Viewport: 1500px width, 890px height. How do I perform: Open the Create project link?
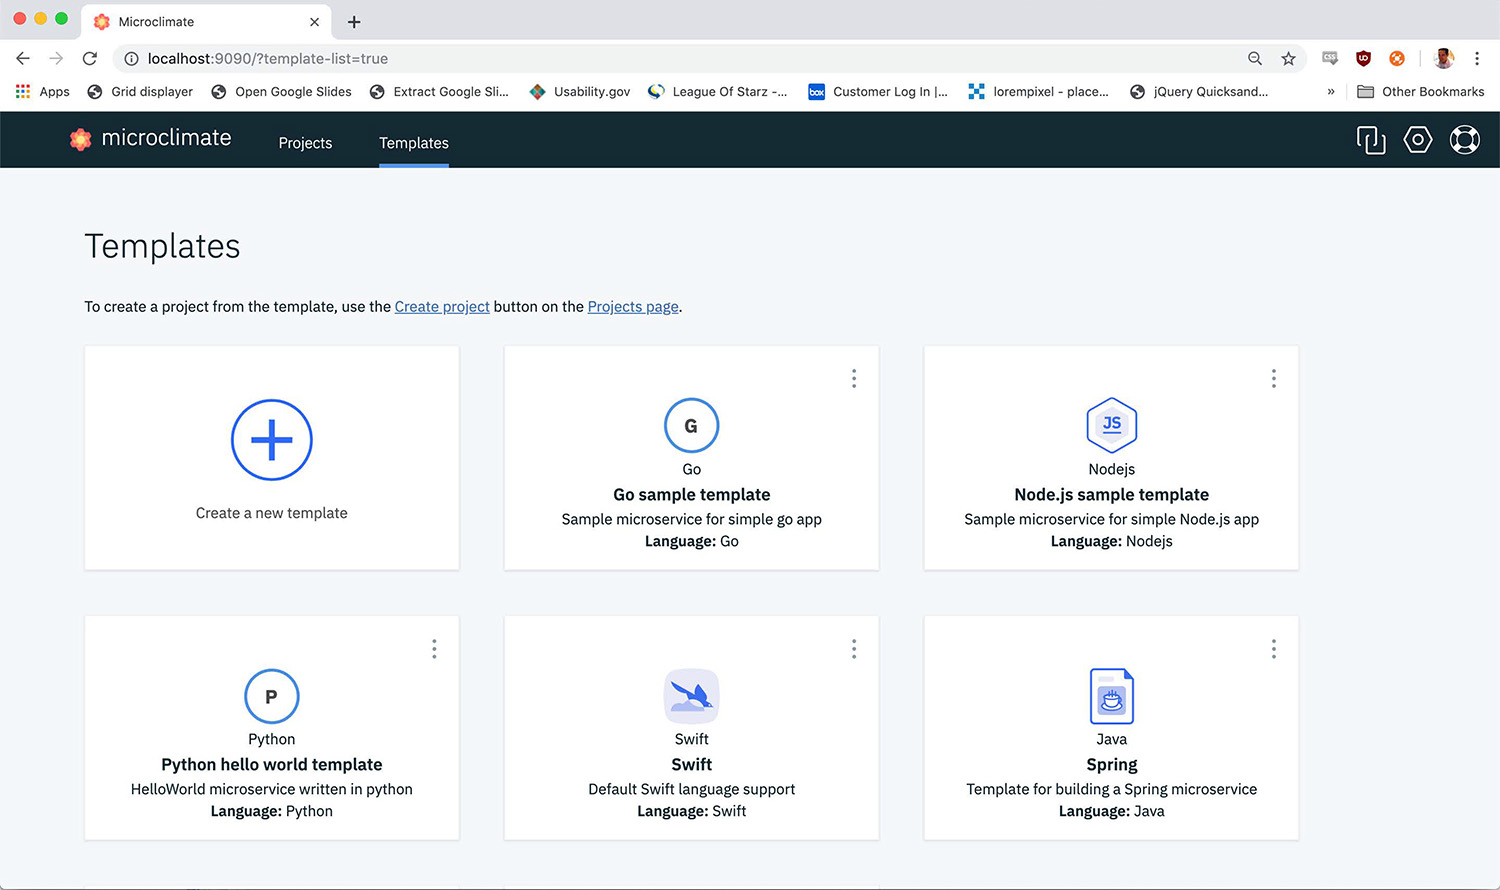point(442,306)
